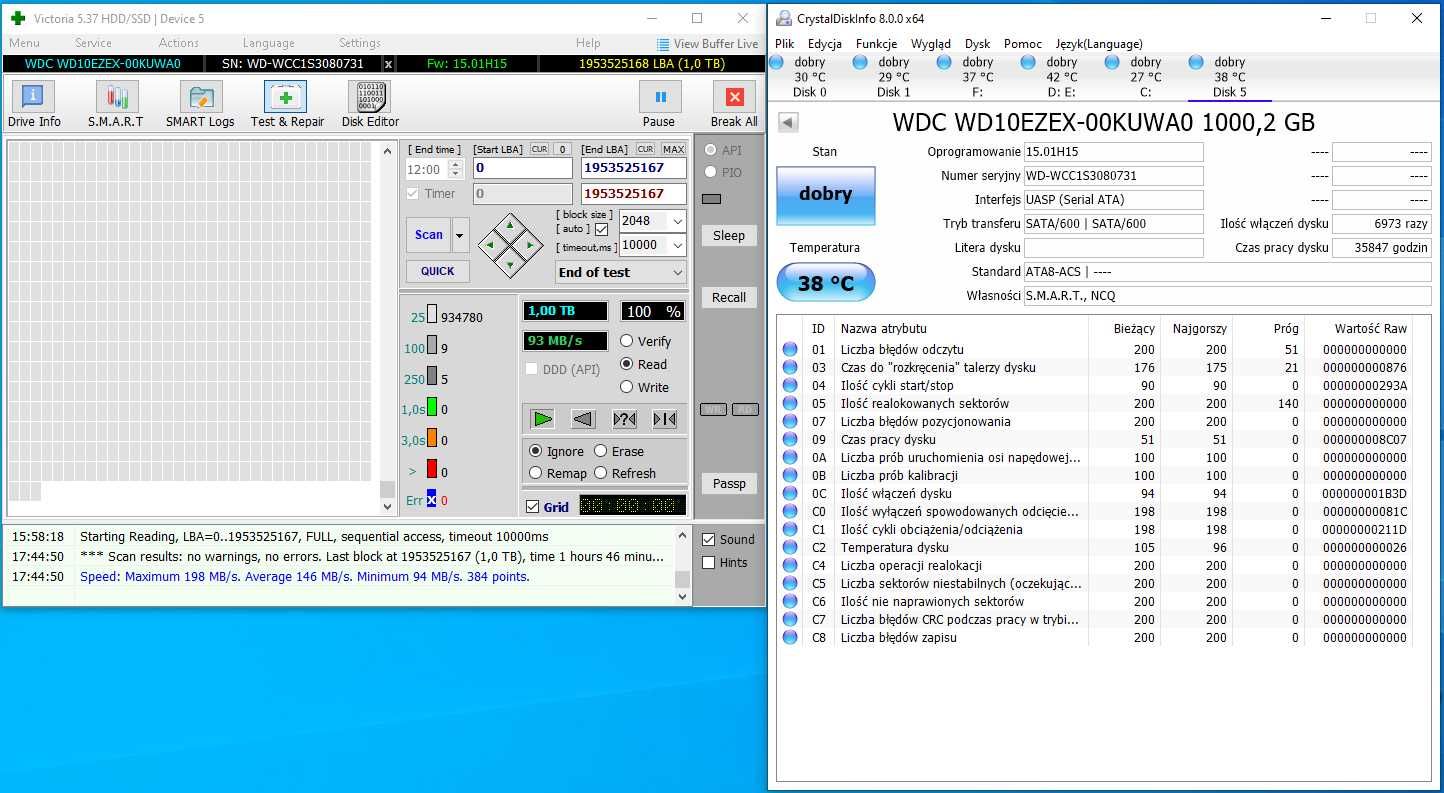1444x793 pixels.
Task: Click the x next to serial number
Action: tap(388, 64)
